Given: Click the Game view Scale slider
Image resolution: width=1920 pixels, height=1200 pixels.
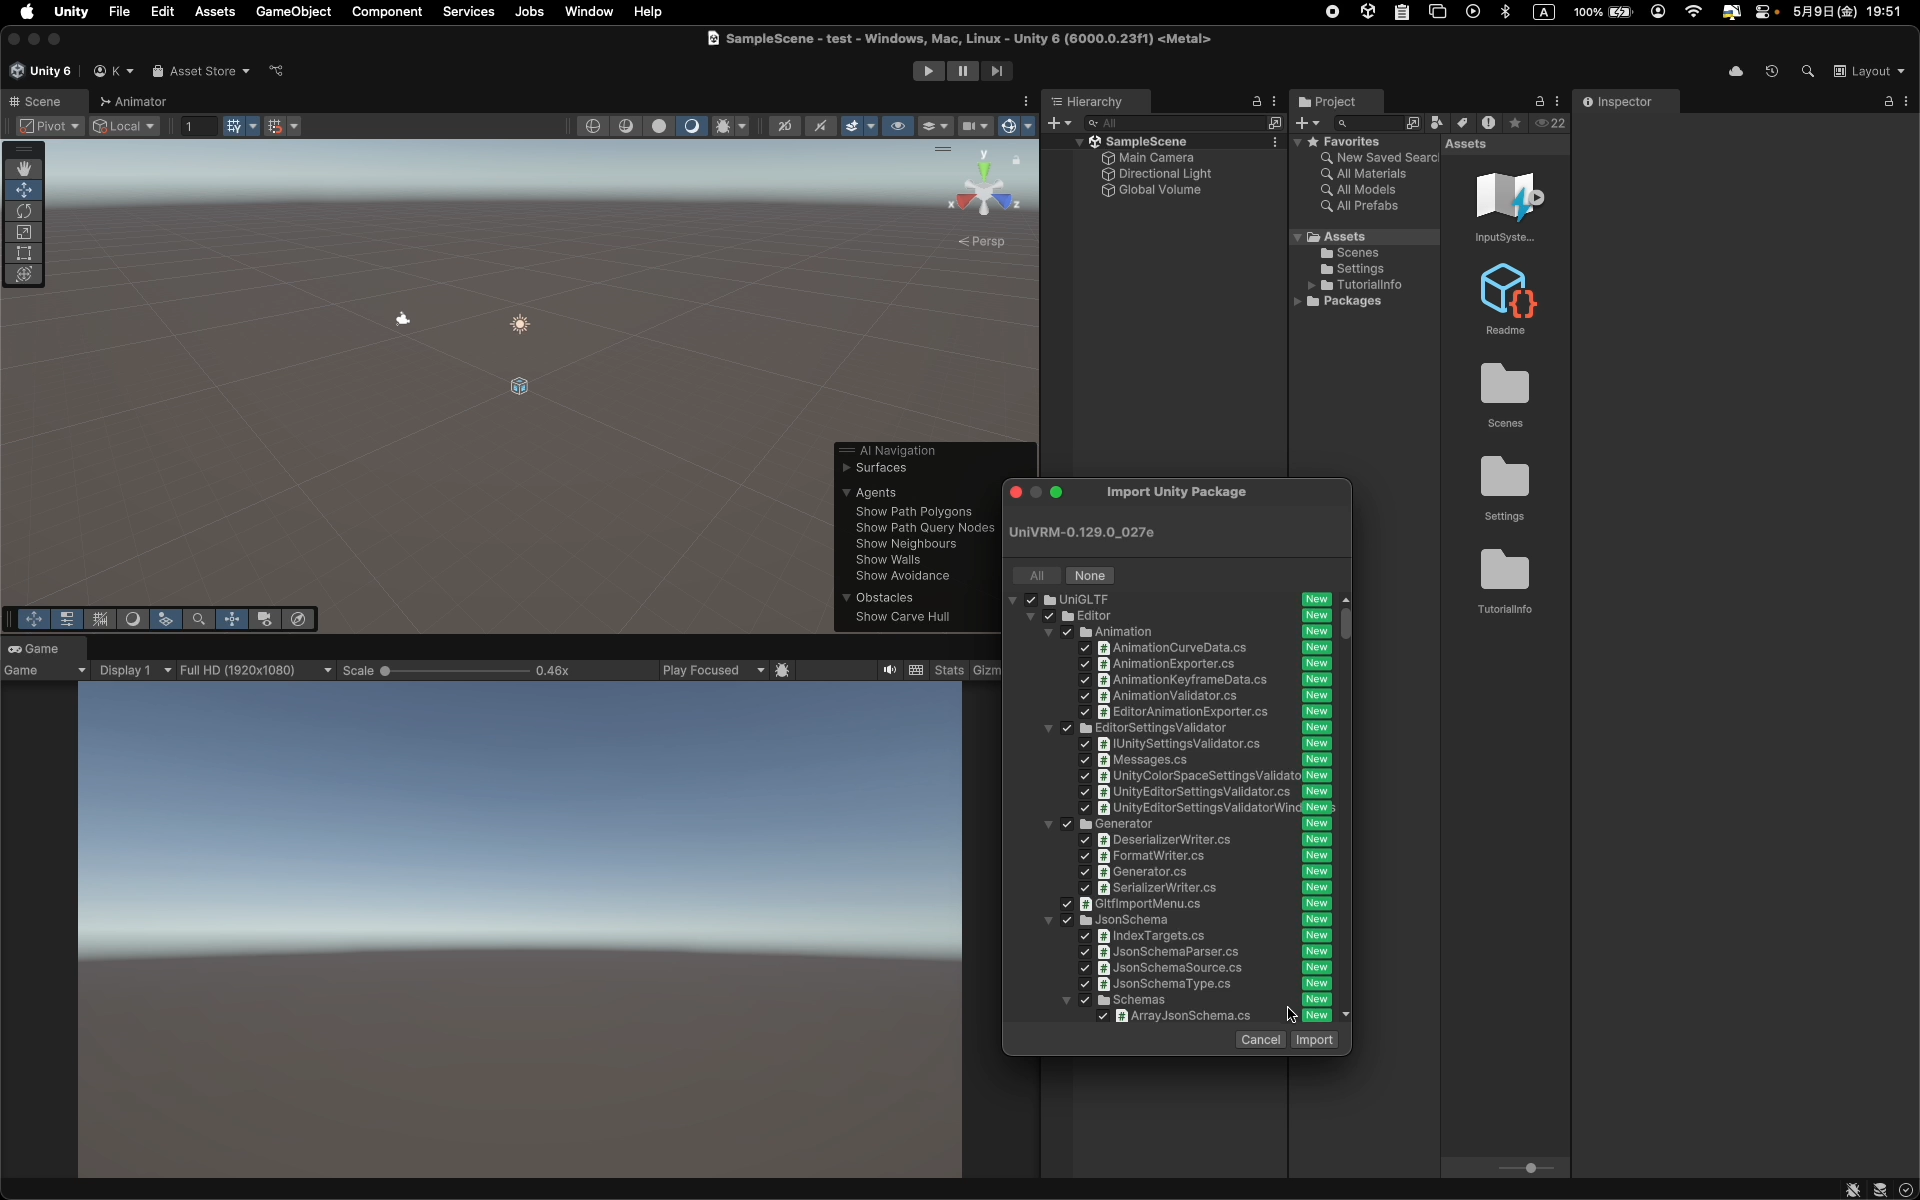Looking at the screenshot, I should (x=455, y=671).
